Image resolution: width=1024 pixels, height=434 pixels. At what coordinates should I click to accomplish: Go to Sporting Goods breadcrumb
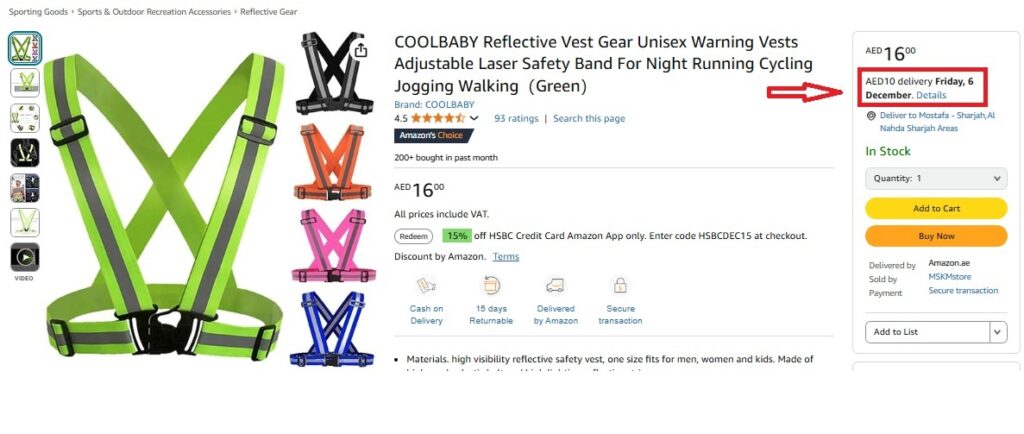(38, 12)
